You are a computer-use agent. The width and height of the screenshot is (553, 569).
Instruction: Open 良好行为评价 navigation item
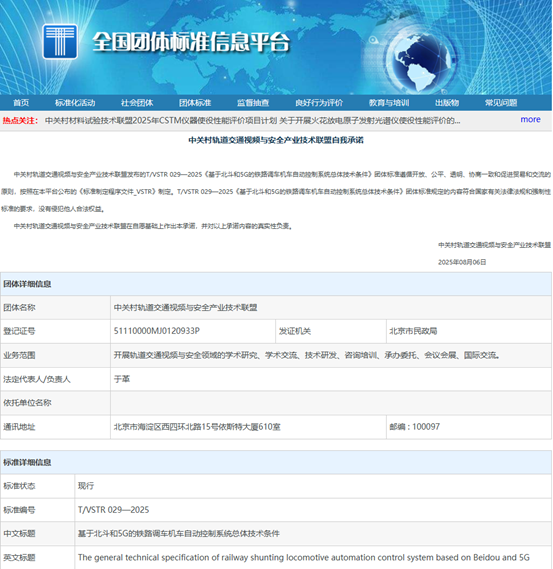click(x=319, y=103)
